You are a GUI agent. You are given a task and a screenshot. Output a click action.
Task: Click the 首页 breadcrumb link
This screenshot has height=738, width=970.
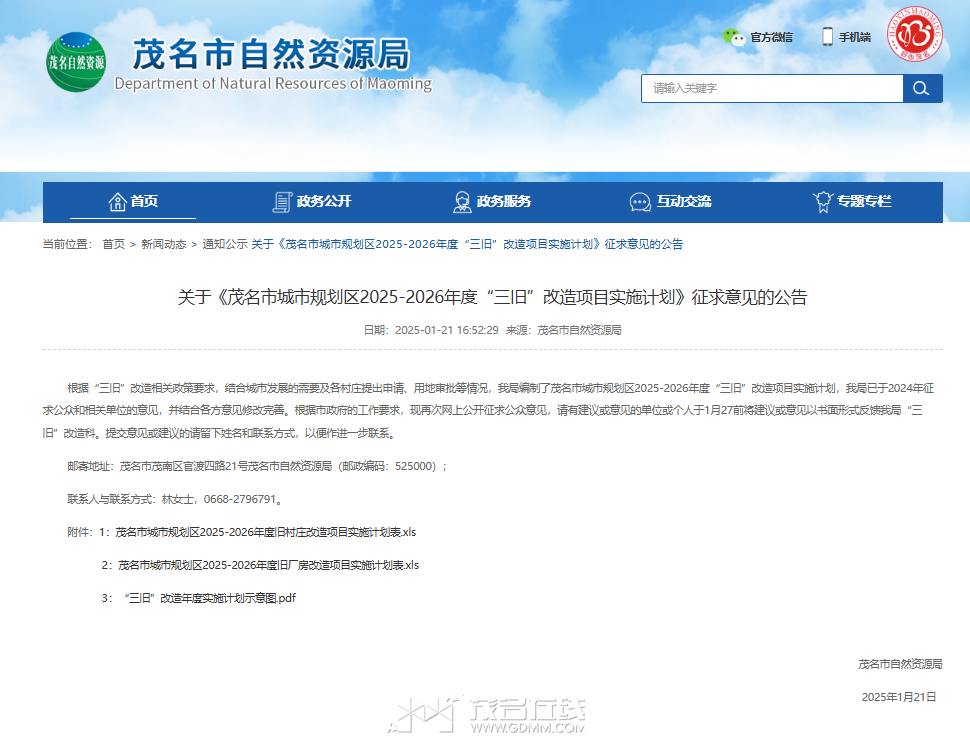pos(114,244)
